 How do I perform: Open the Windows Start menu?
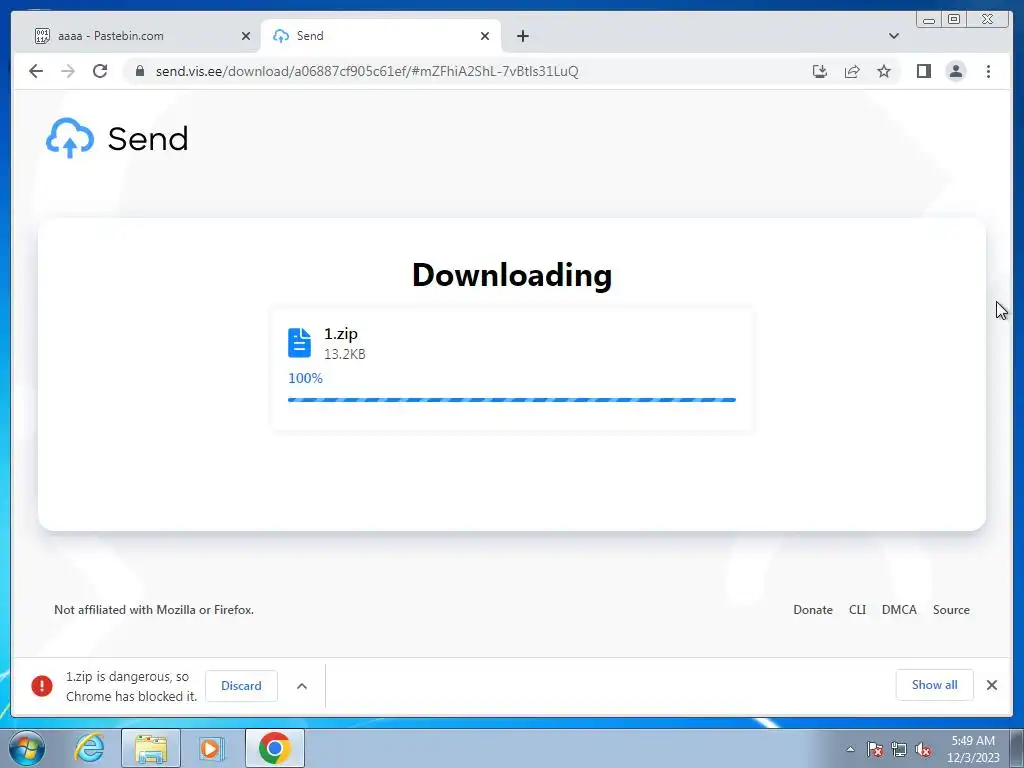coord(27,748)
